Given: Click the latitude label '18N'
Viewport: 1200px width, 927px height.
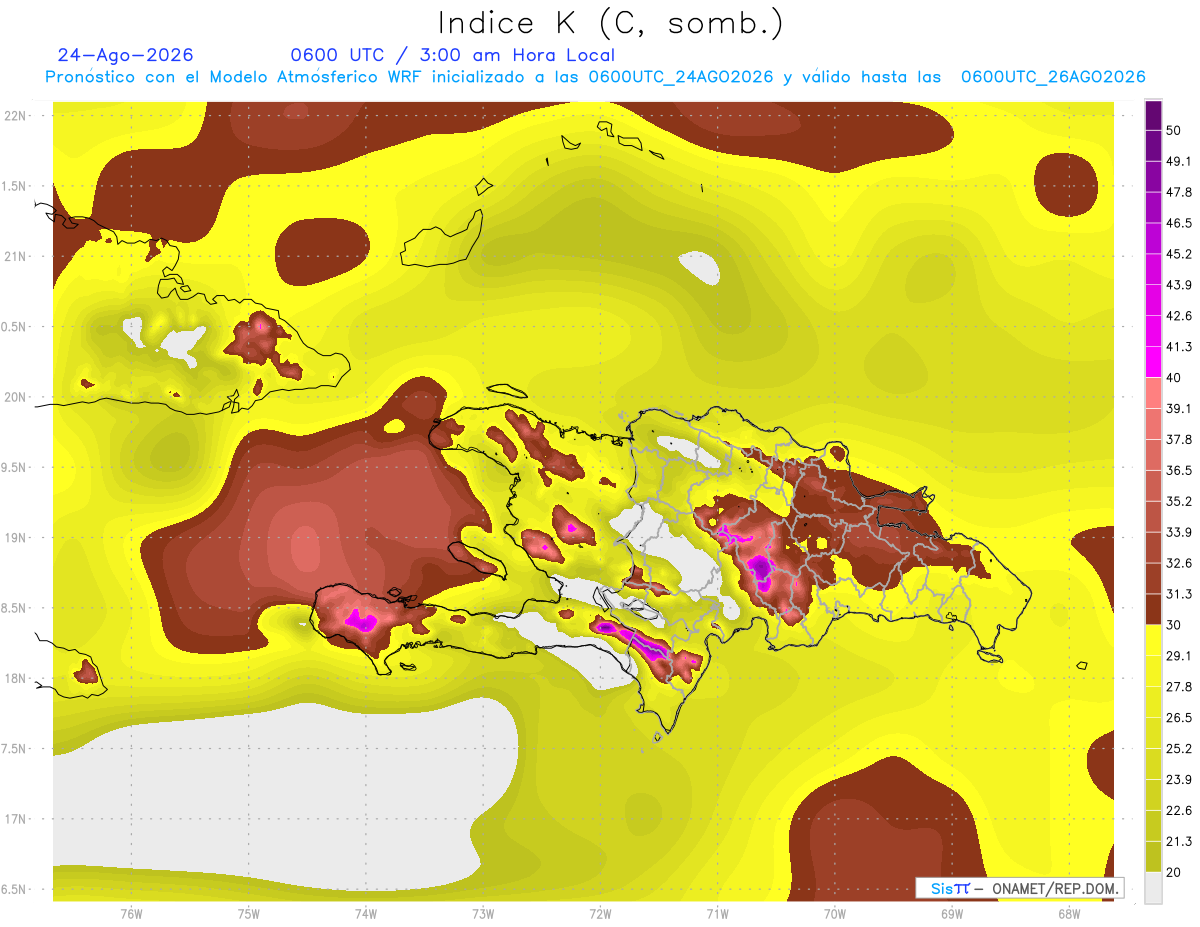Looking at the screenshot, I should tap(16, 678).
